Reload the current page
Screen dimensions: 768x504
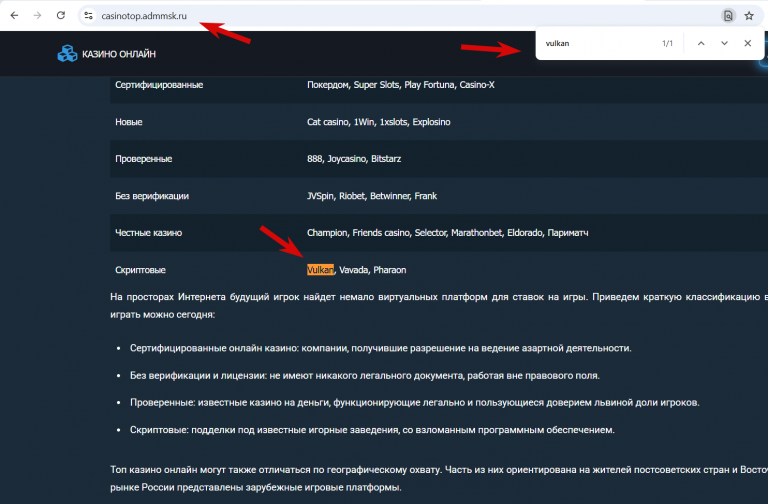pos(61,15)
